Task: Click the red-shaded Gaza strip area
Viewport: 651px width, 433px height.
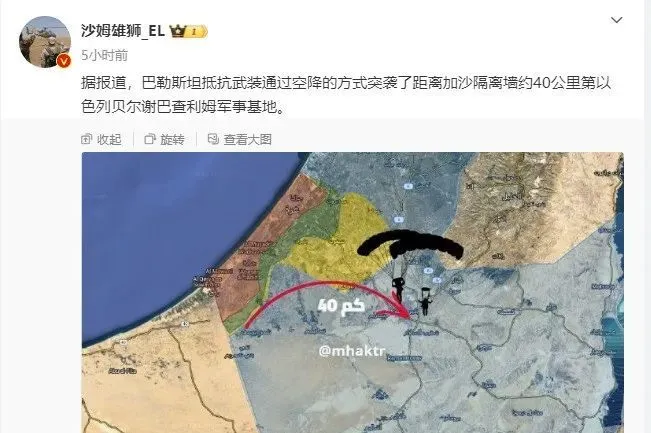Action: (x=270, y=241)
